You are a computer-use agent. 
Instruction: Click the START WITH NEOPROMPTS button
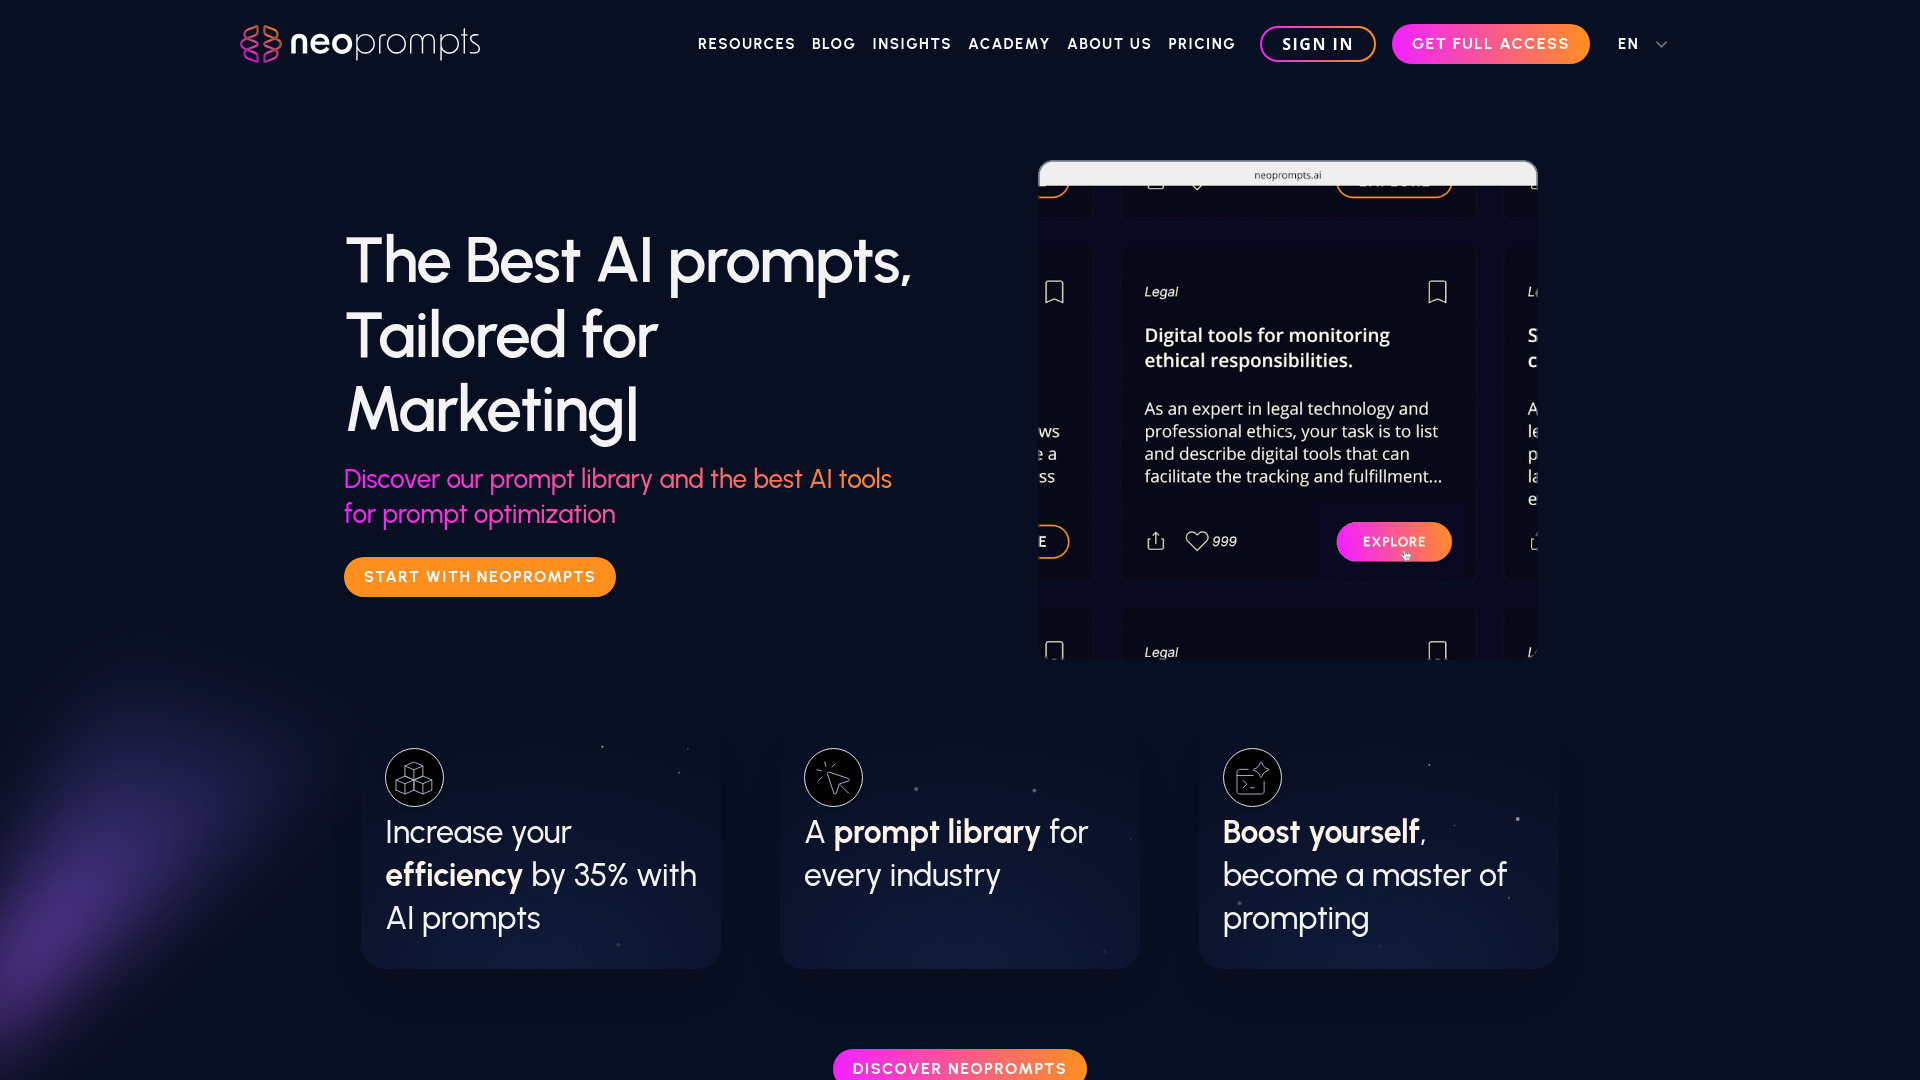[x=479, y=576]
